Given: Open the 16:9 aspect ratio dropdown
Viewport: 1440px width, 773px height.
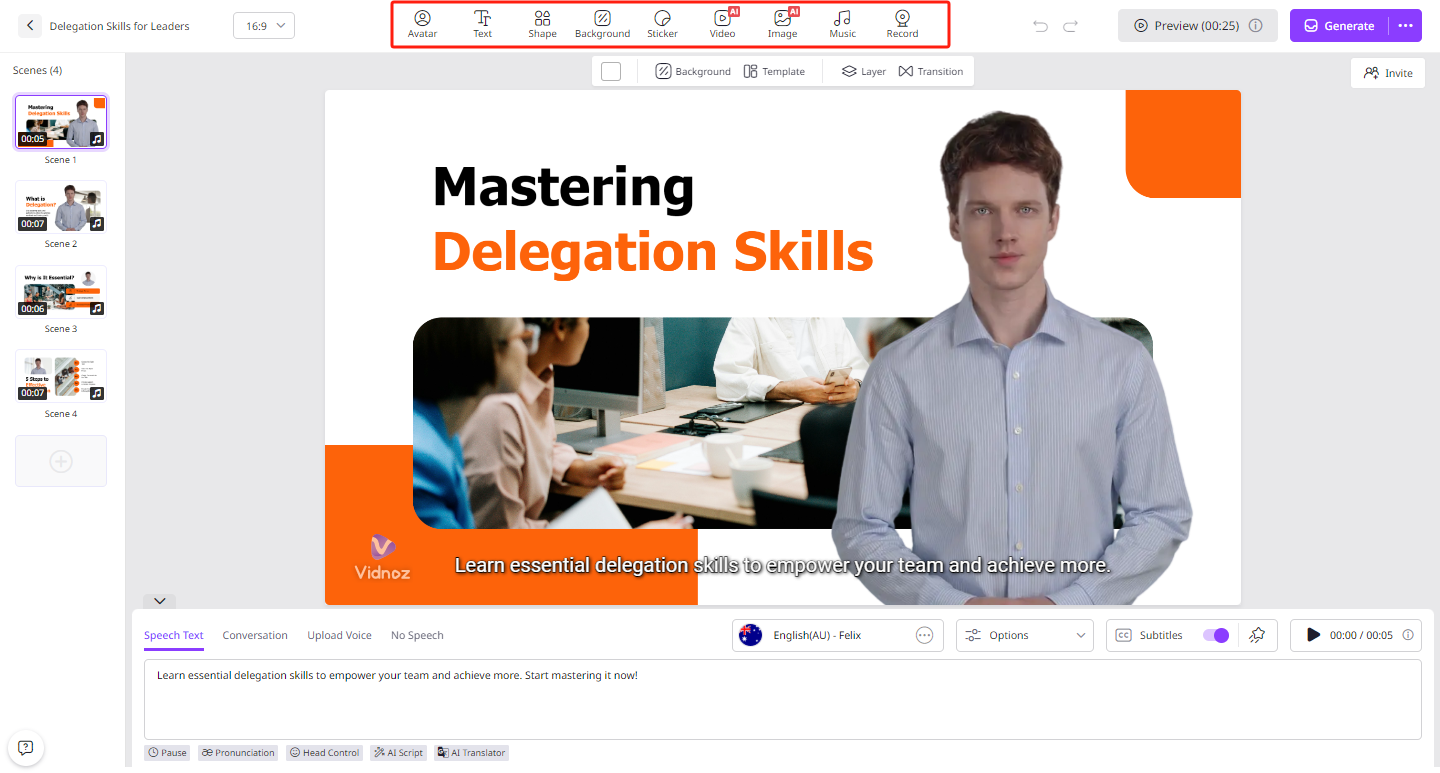Looking at the screenshot, I should (x=263, y=25).
